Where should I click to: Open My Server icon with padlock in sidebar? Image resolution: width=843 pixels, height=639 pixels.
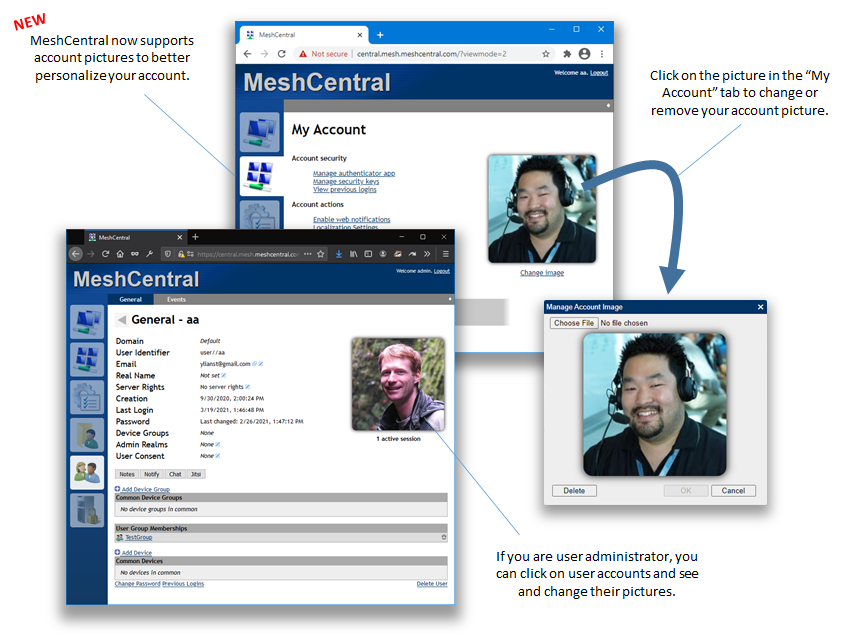[87, 510]
